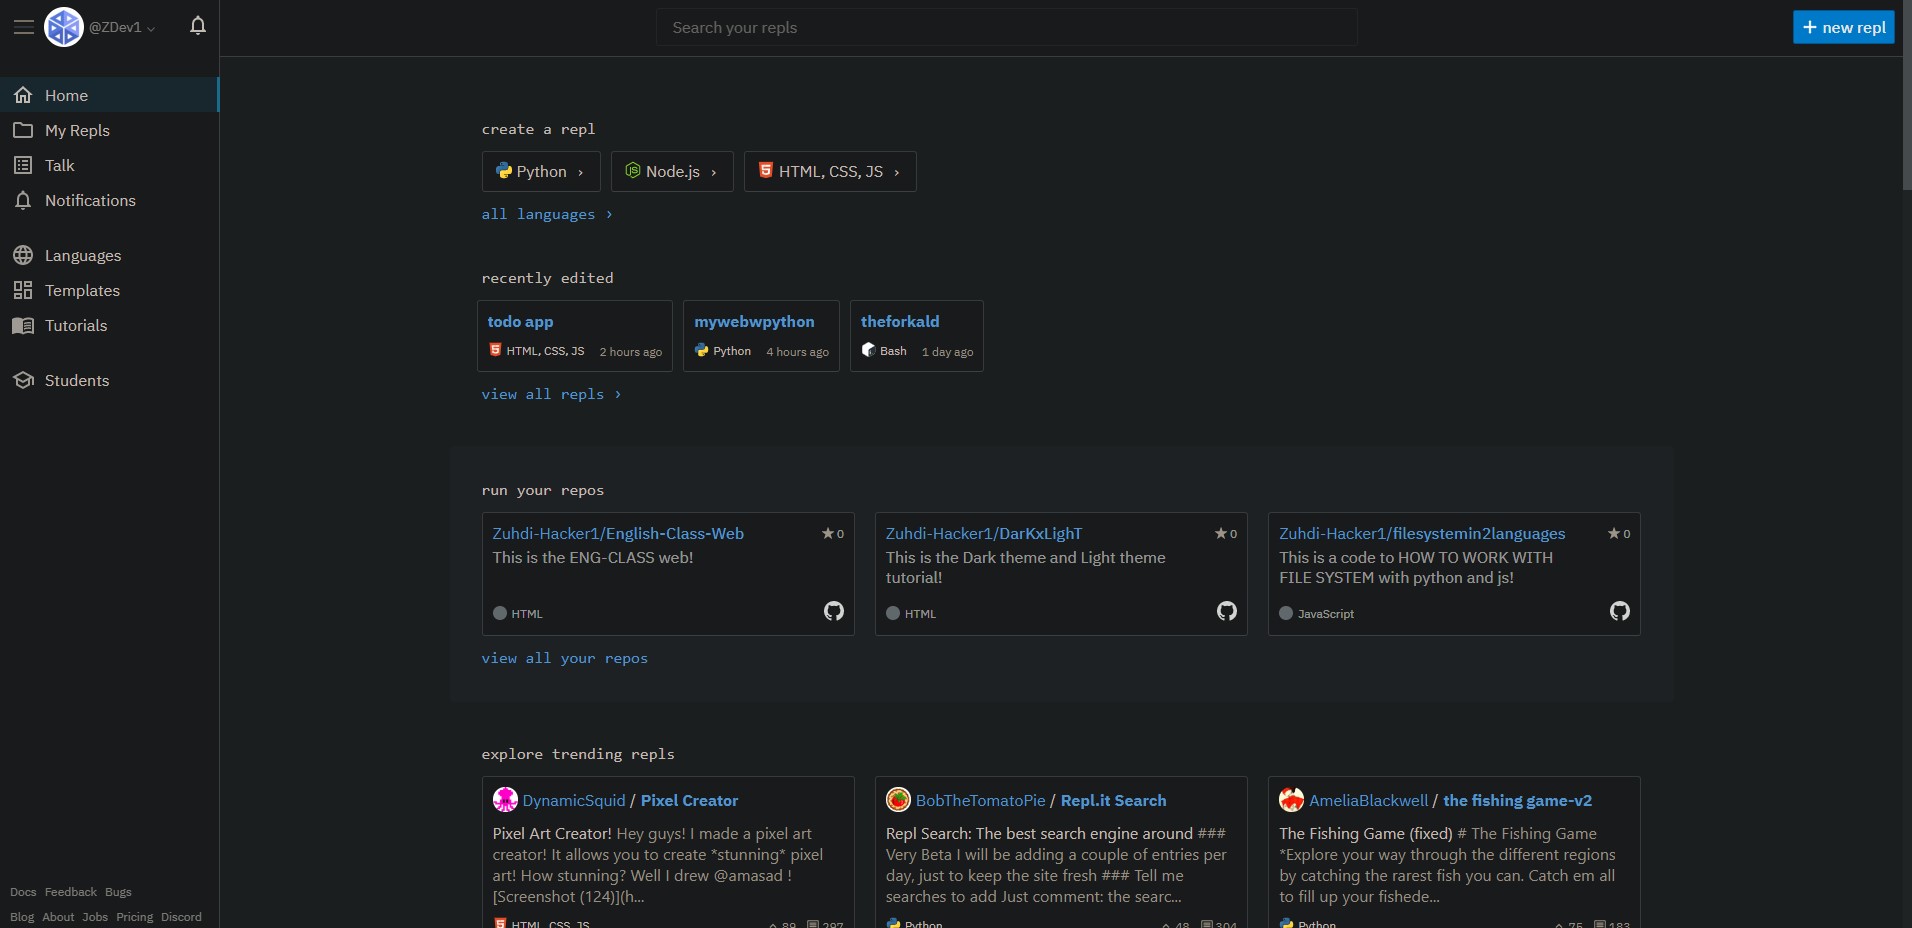Click the My Repls folder icon
This screenshot has height=928, width=1912.
tap(23, 130)
